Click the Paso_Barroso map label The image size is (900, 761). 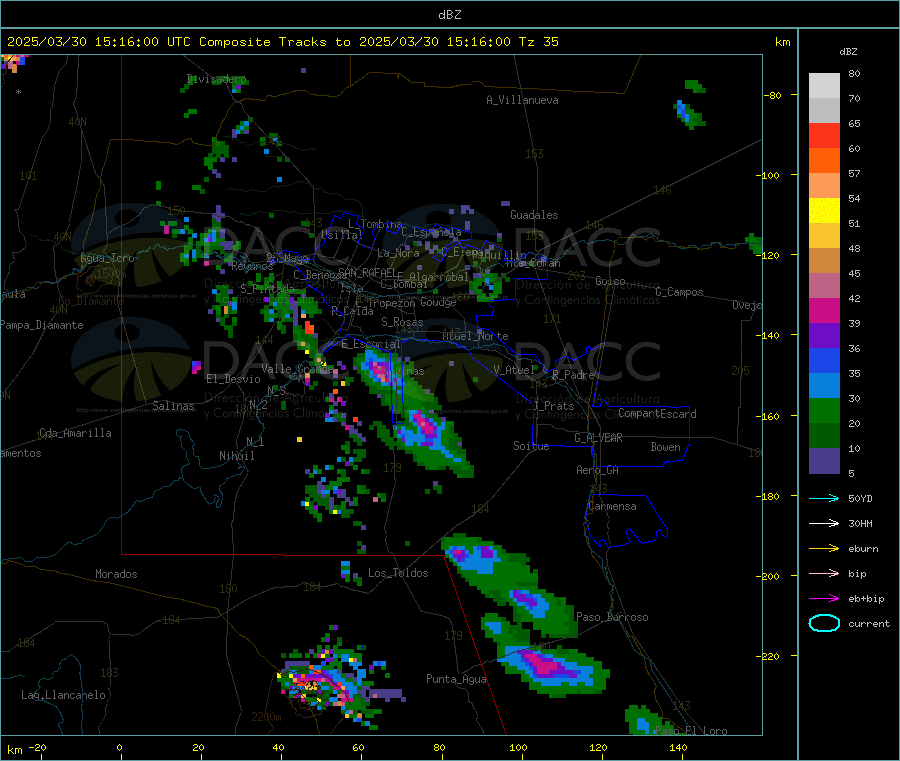click(612, 617)
